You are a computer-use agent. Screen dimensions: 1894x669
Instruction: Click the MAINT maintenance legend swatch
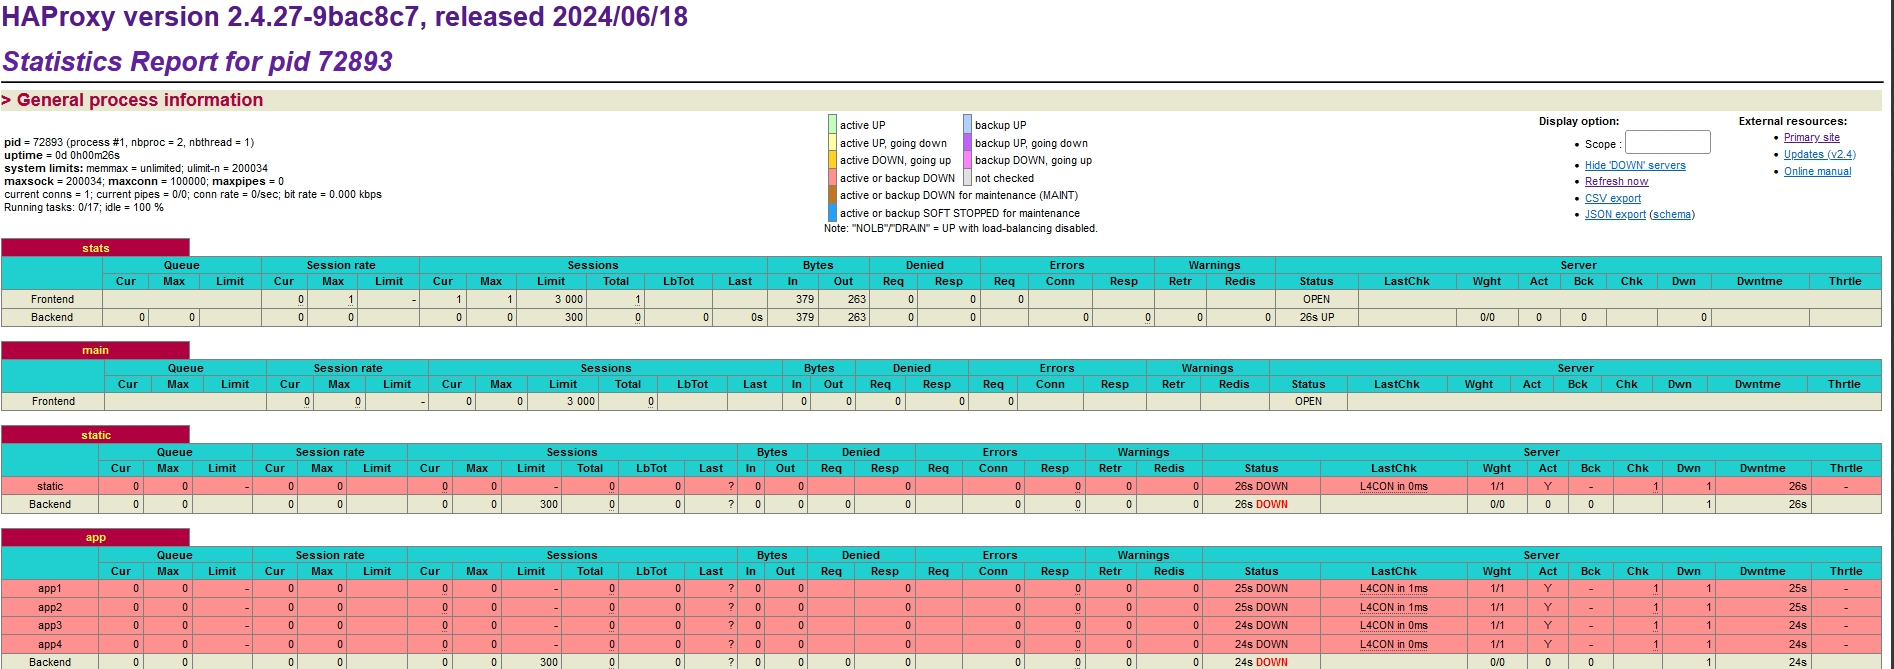[832, 195]
